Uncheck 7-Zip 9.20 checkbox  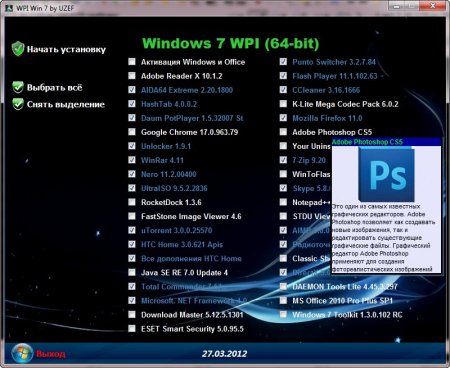pyautogui.click(x=283, y=160)
